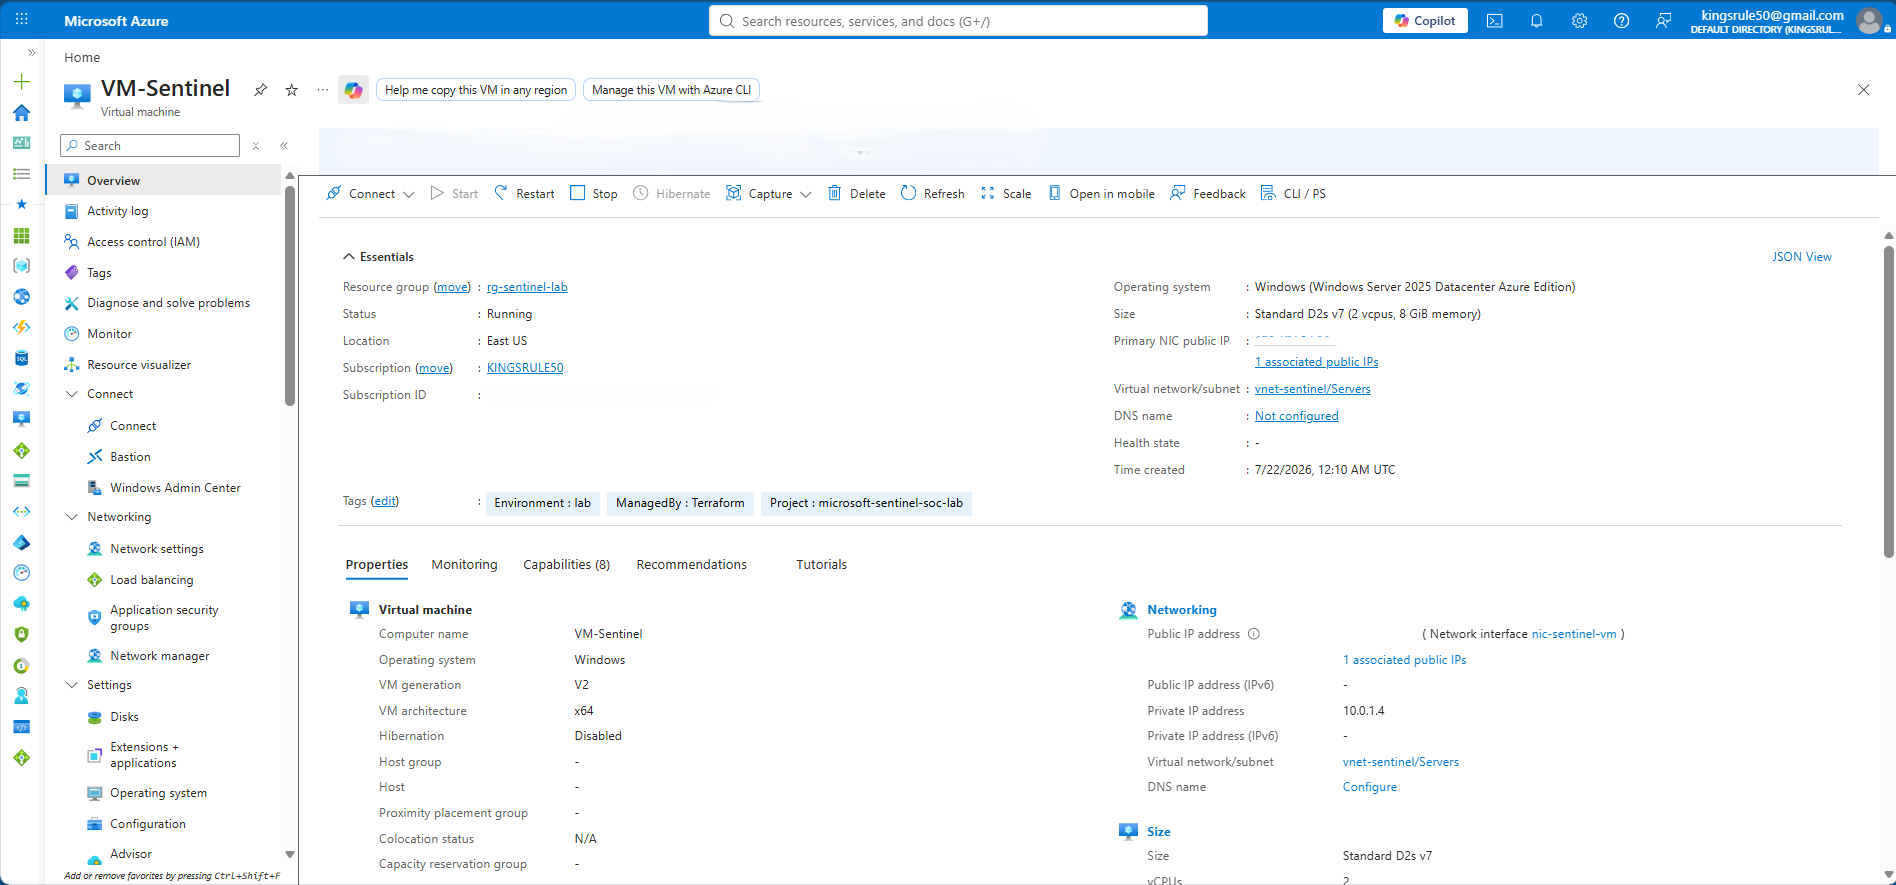Click Feedback in the command bar
Image resolution: width=1896 pixels, height=885 pixels.
[1208, 194]
